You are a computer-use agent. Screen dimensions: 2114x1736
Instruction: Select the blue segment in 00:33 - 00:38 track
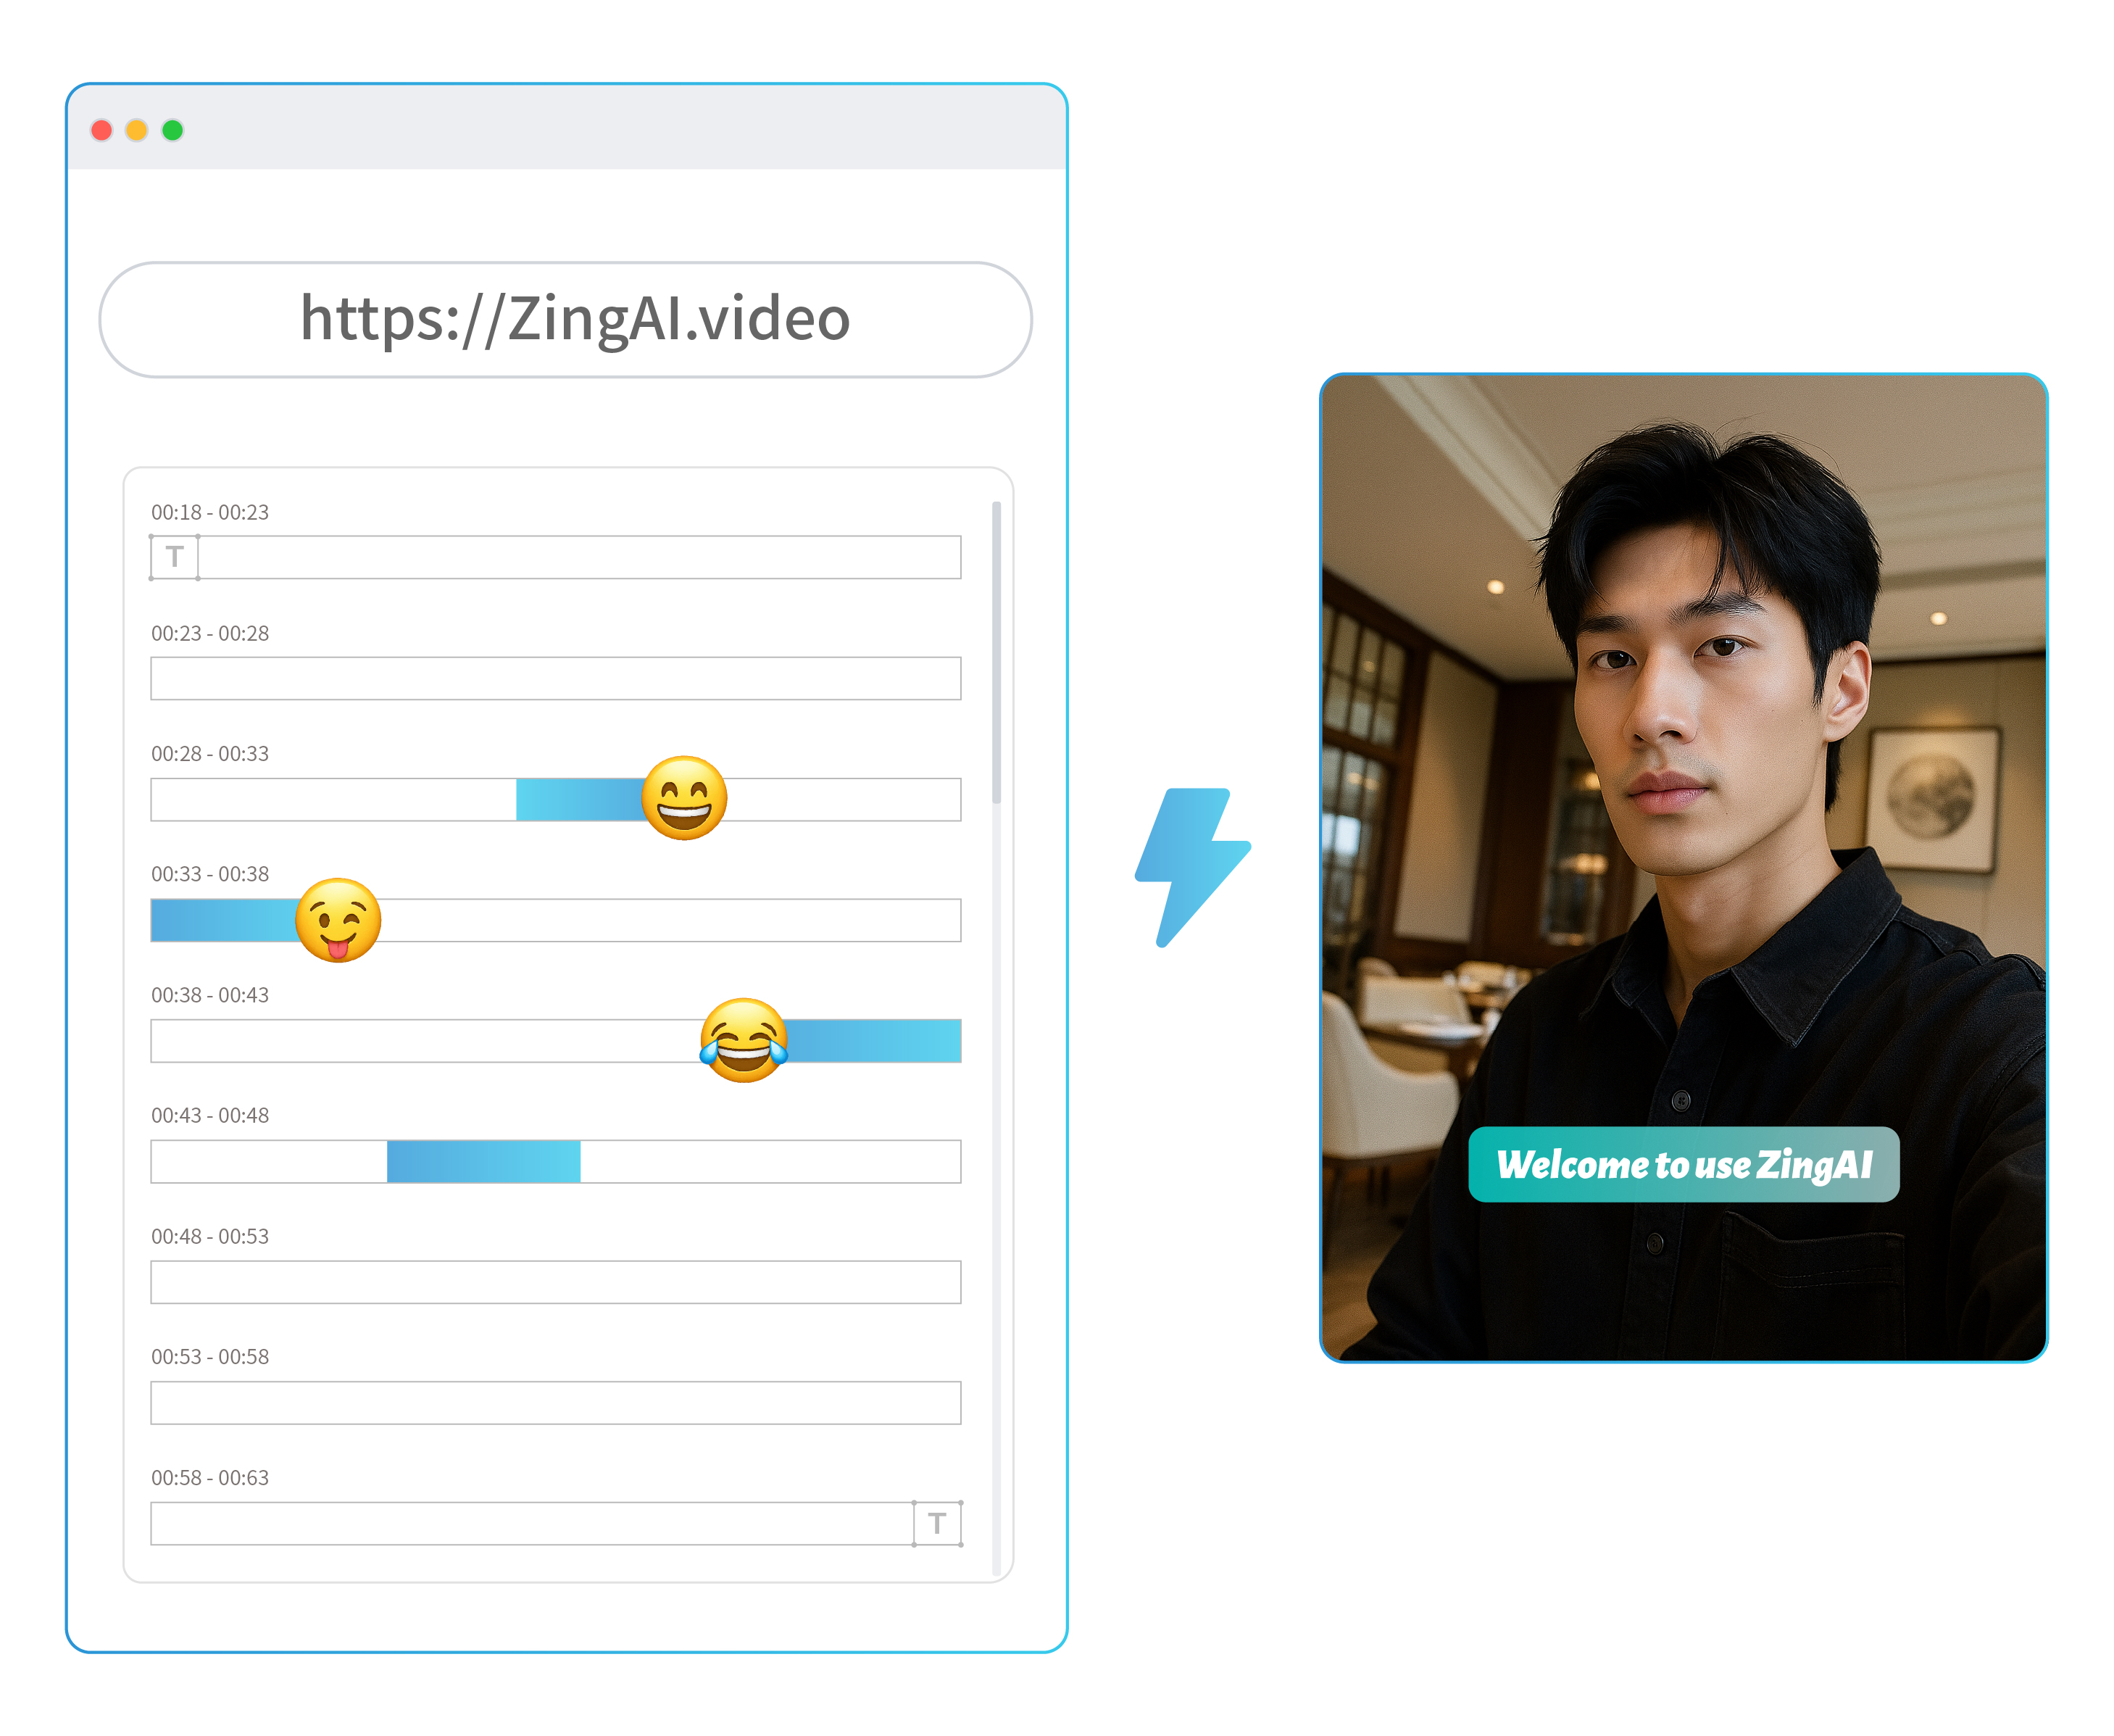tap(222, 920)
